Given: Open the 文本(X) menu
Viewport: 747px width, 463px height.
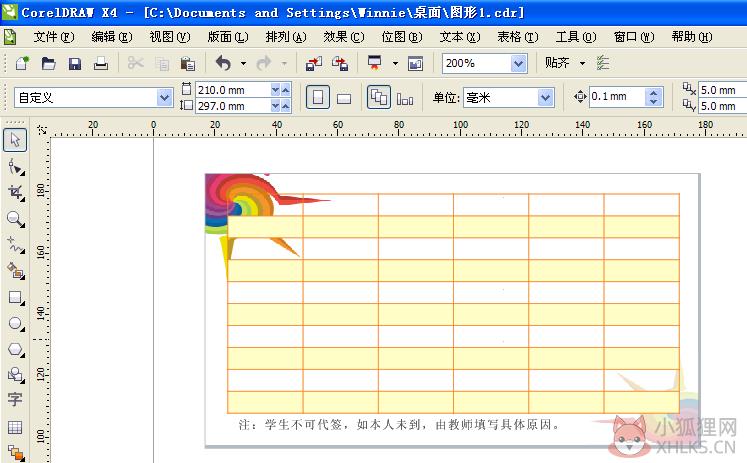Looking at the screenshot, I should click(x=460, y=37).
